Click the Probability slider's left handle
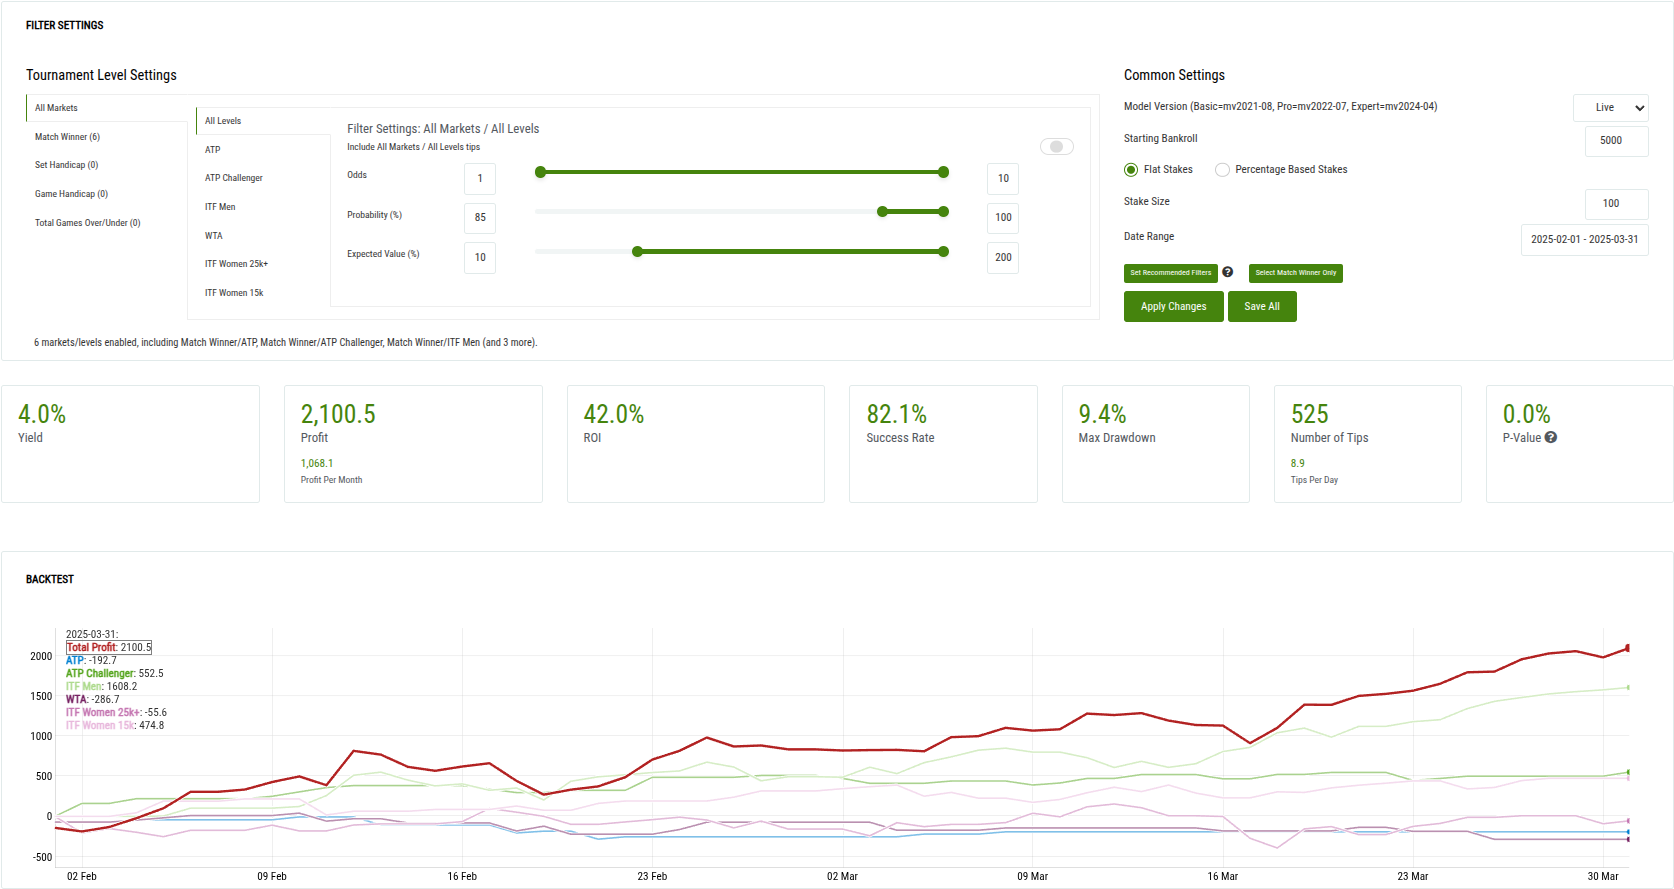The height and width of the screenshot is (889, 1674). [882, 212]
